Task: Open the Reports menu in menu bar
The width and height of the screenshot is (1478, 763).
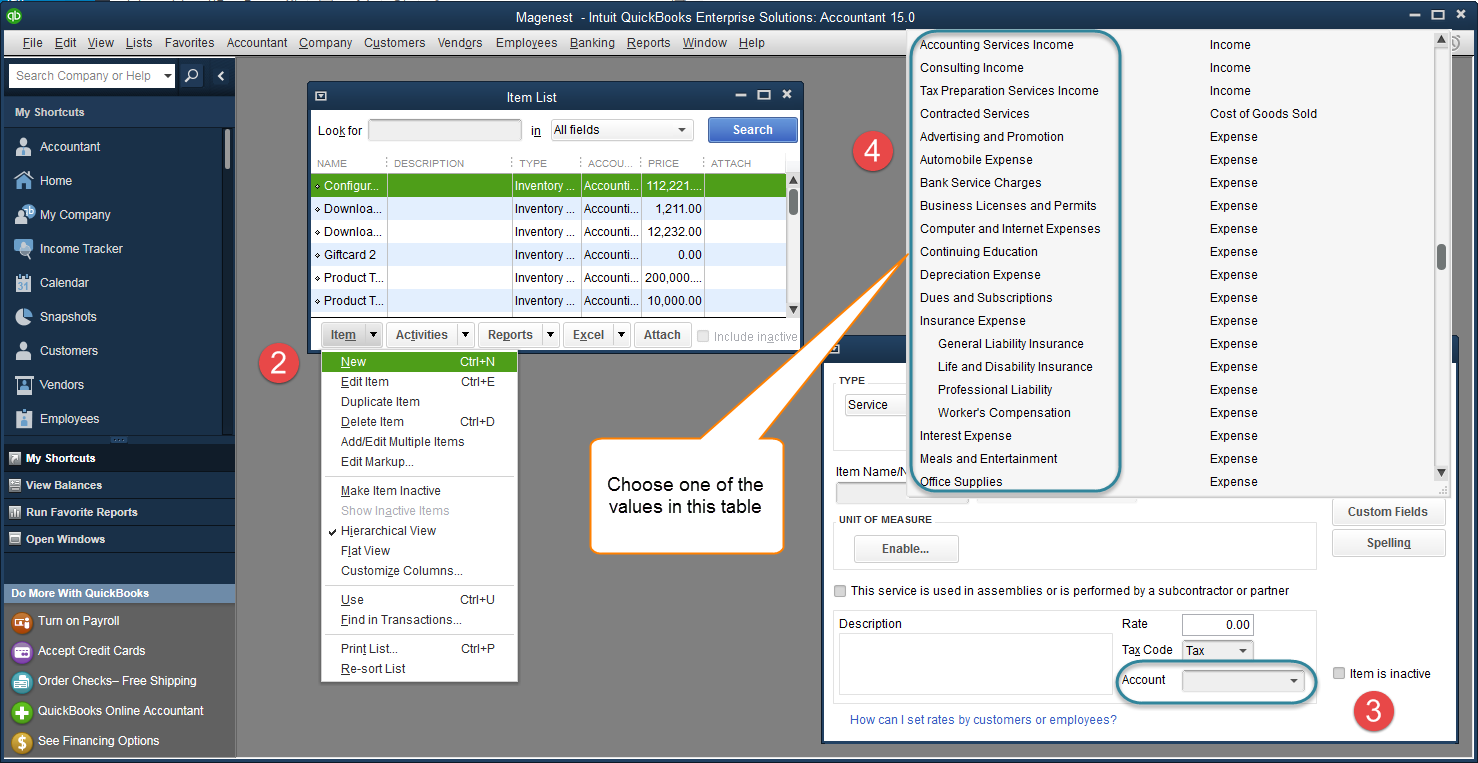Action: tap(648, 43)
